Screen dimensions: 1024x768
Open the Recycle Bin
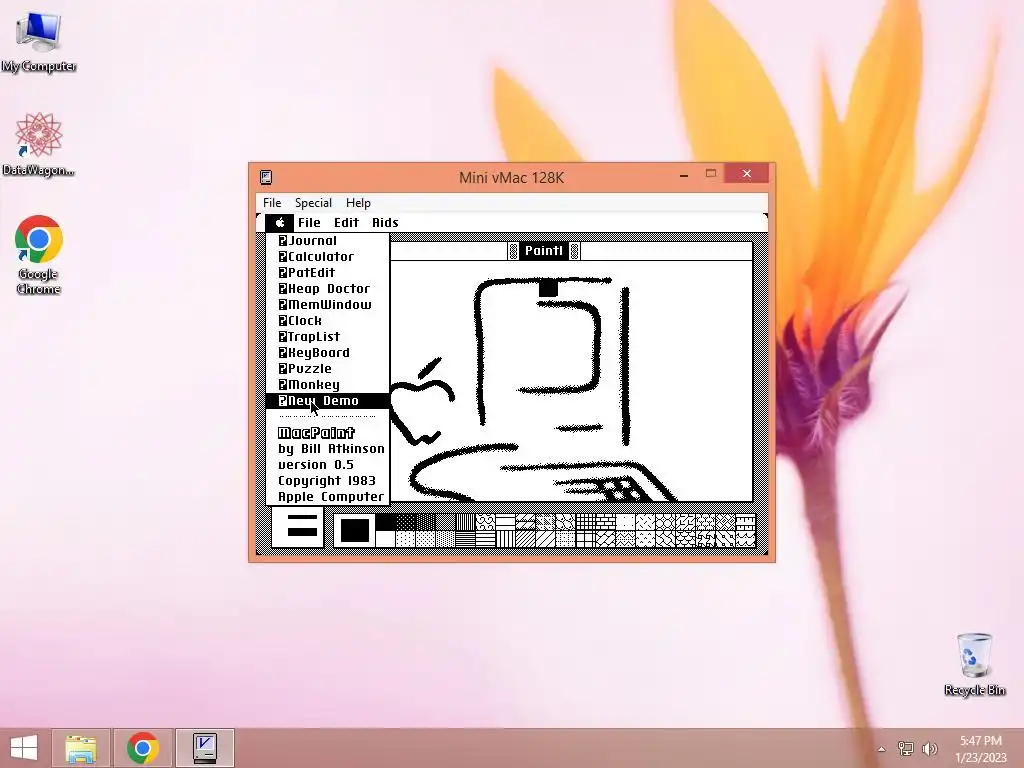[x=974, y=664]
